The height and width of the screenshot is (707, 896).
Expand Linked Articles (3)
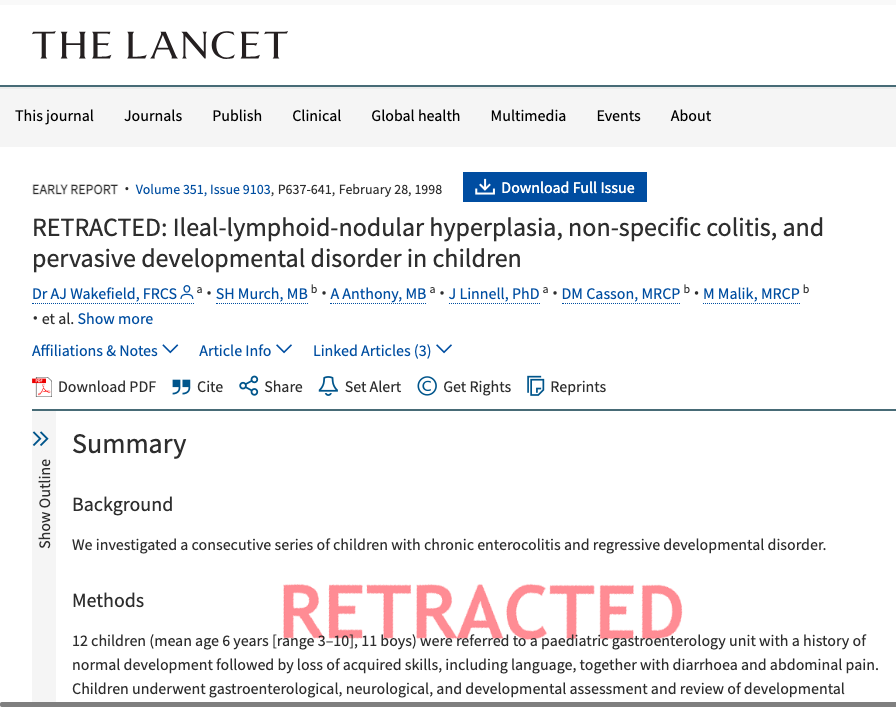tap(382, 350)
